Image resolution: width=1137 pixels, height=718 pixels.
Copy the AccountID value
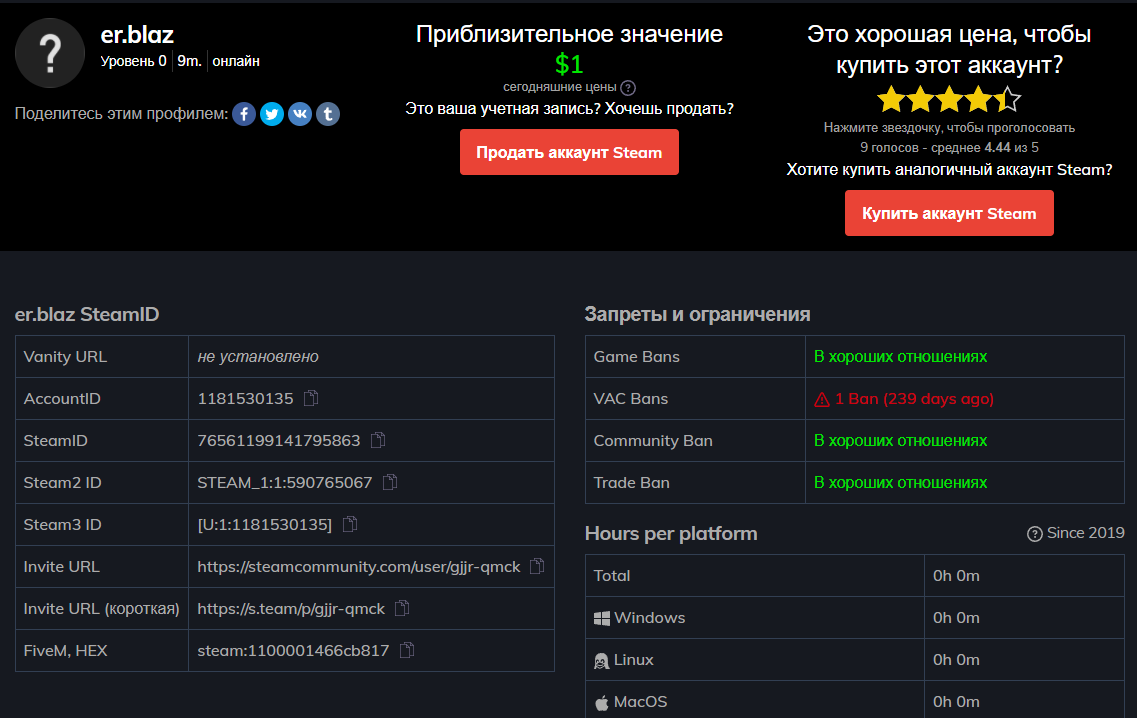tap(311, 398)
